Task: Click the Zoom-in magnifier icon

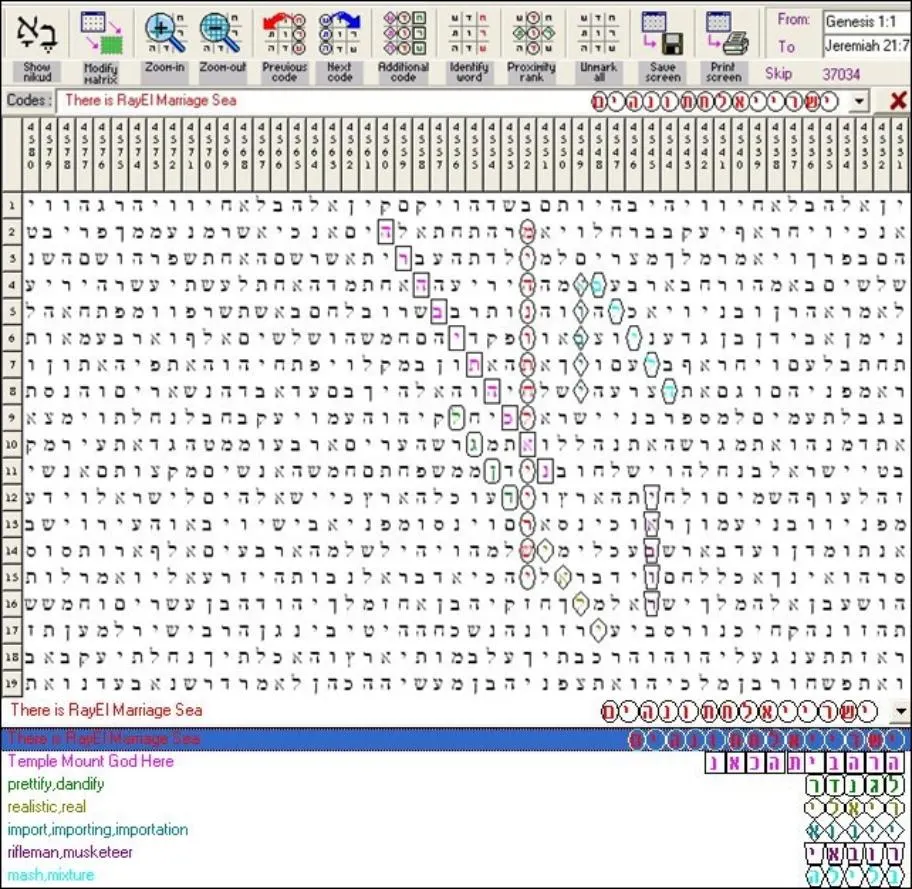Action: click(165, 33)
